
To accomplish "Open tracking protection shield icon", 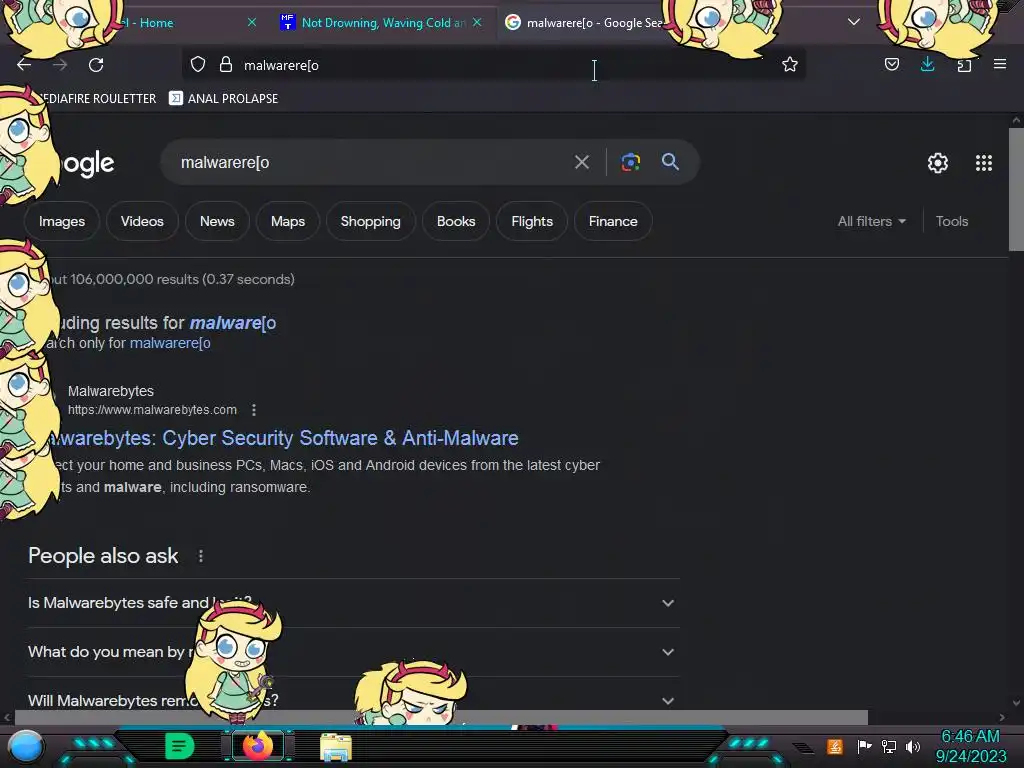I will [x=198, y=64].
